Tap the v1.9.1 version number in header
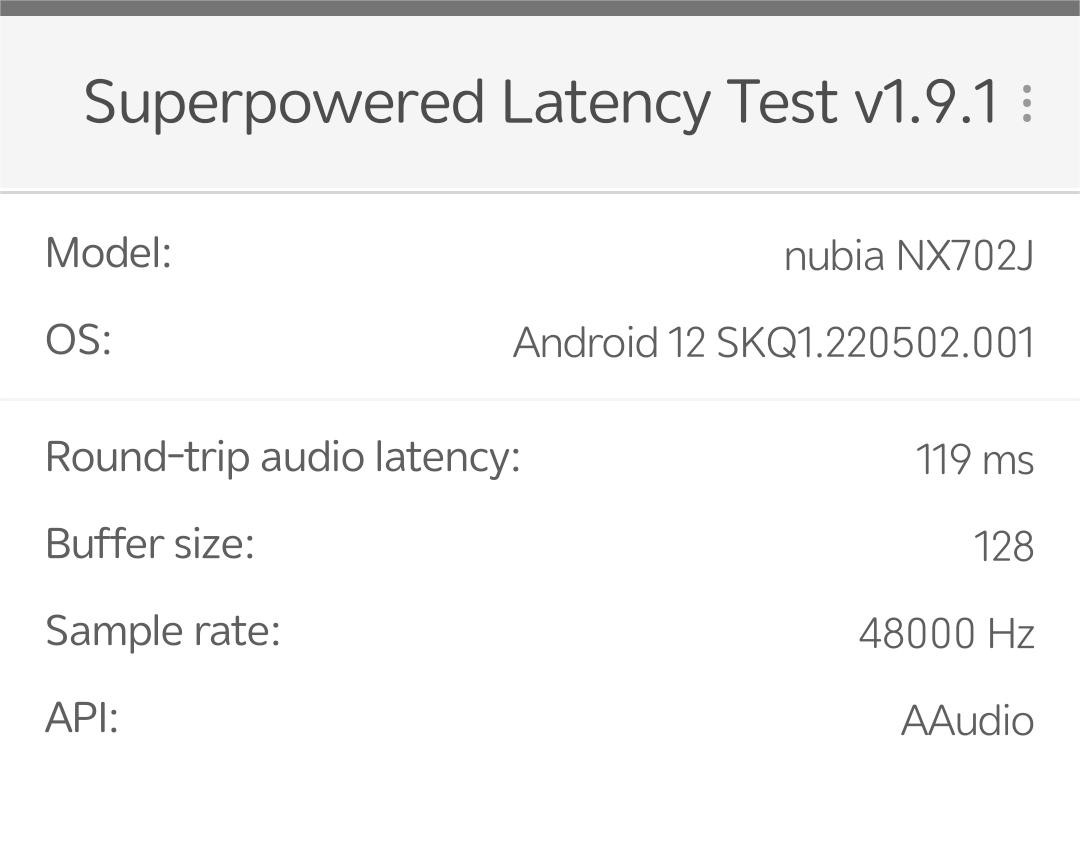 click(926, 103)
